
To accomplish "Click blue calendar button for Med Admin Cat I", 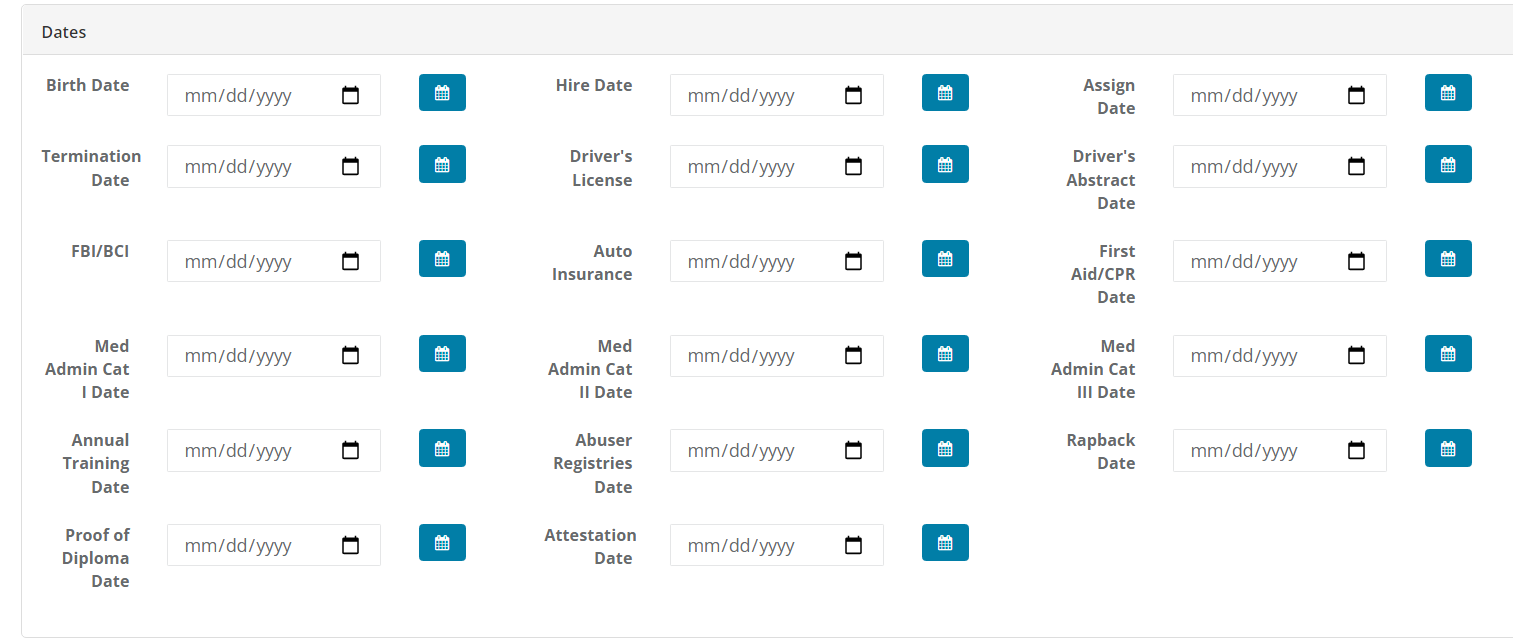I will [x=442, y=354].
